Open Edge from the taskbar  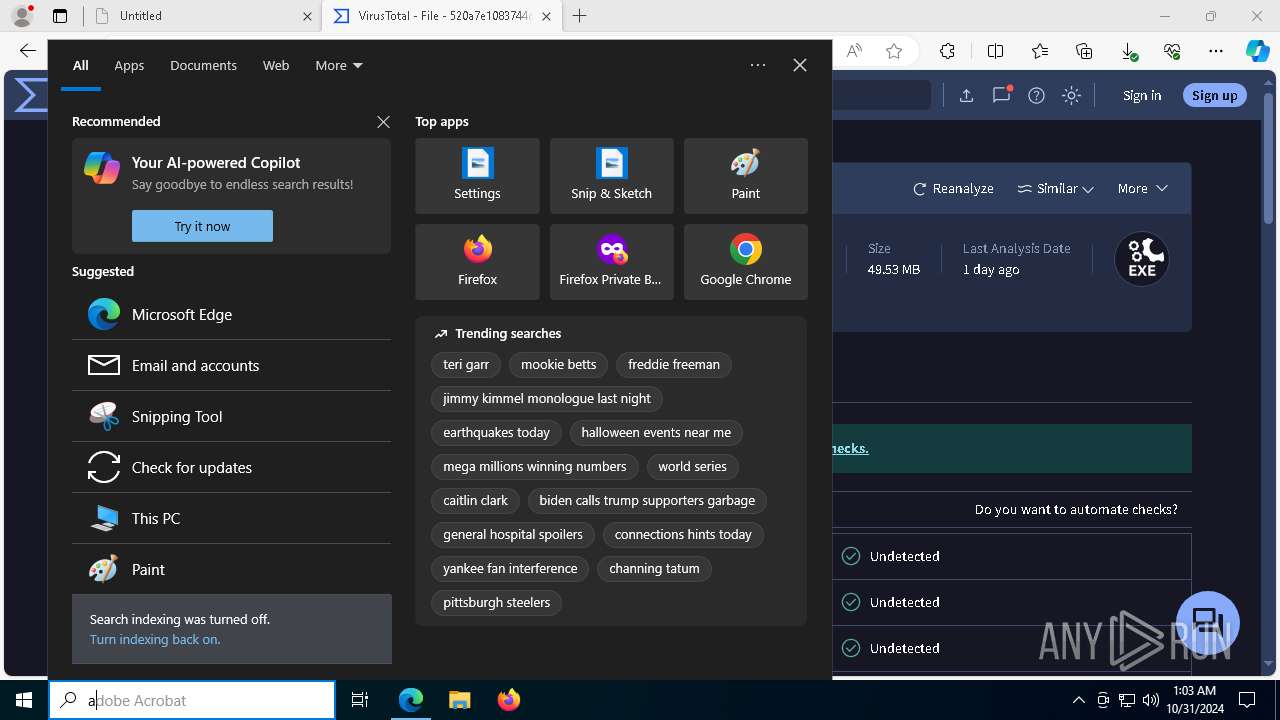tap(411, 700)
